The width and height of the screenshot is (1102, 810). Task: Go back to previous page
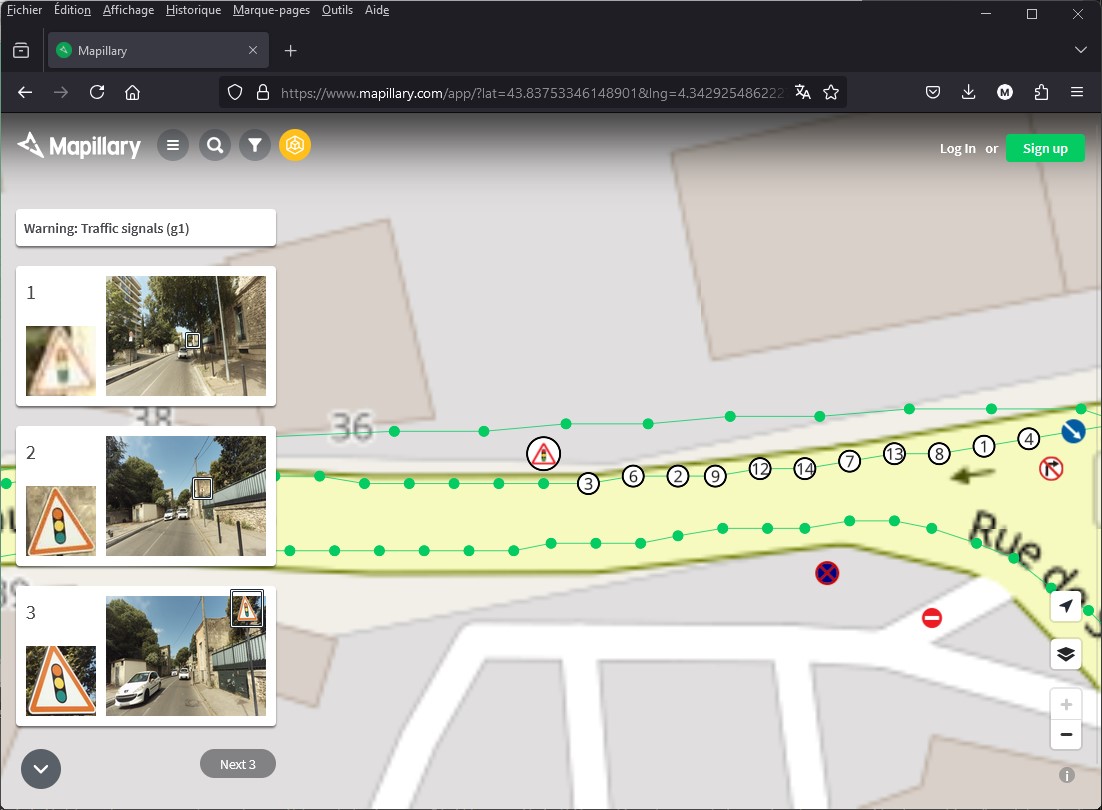(25, 92)
